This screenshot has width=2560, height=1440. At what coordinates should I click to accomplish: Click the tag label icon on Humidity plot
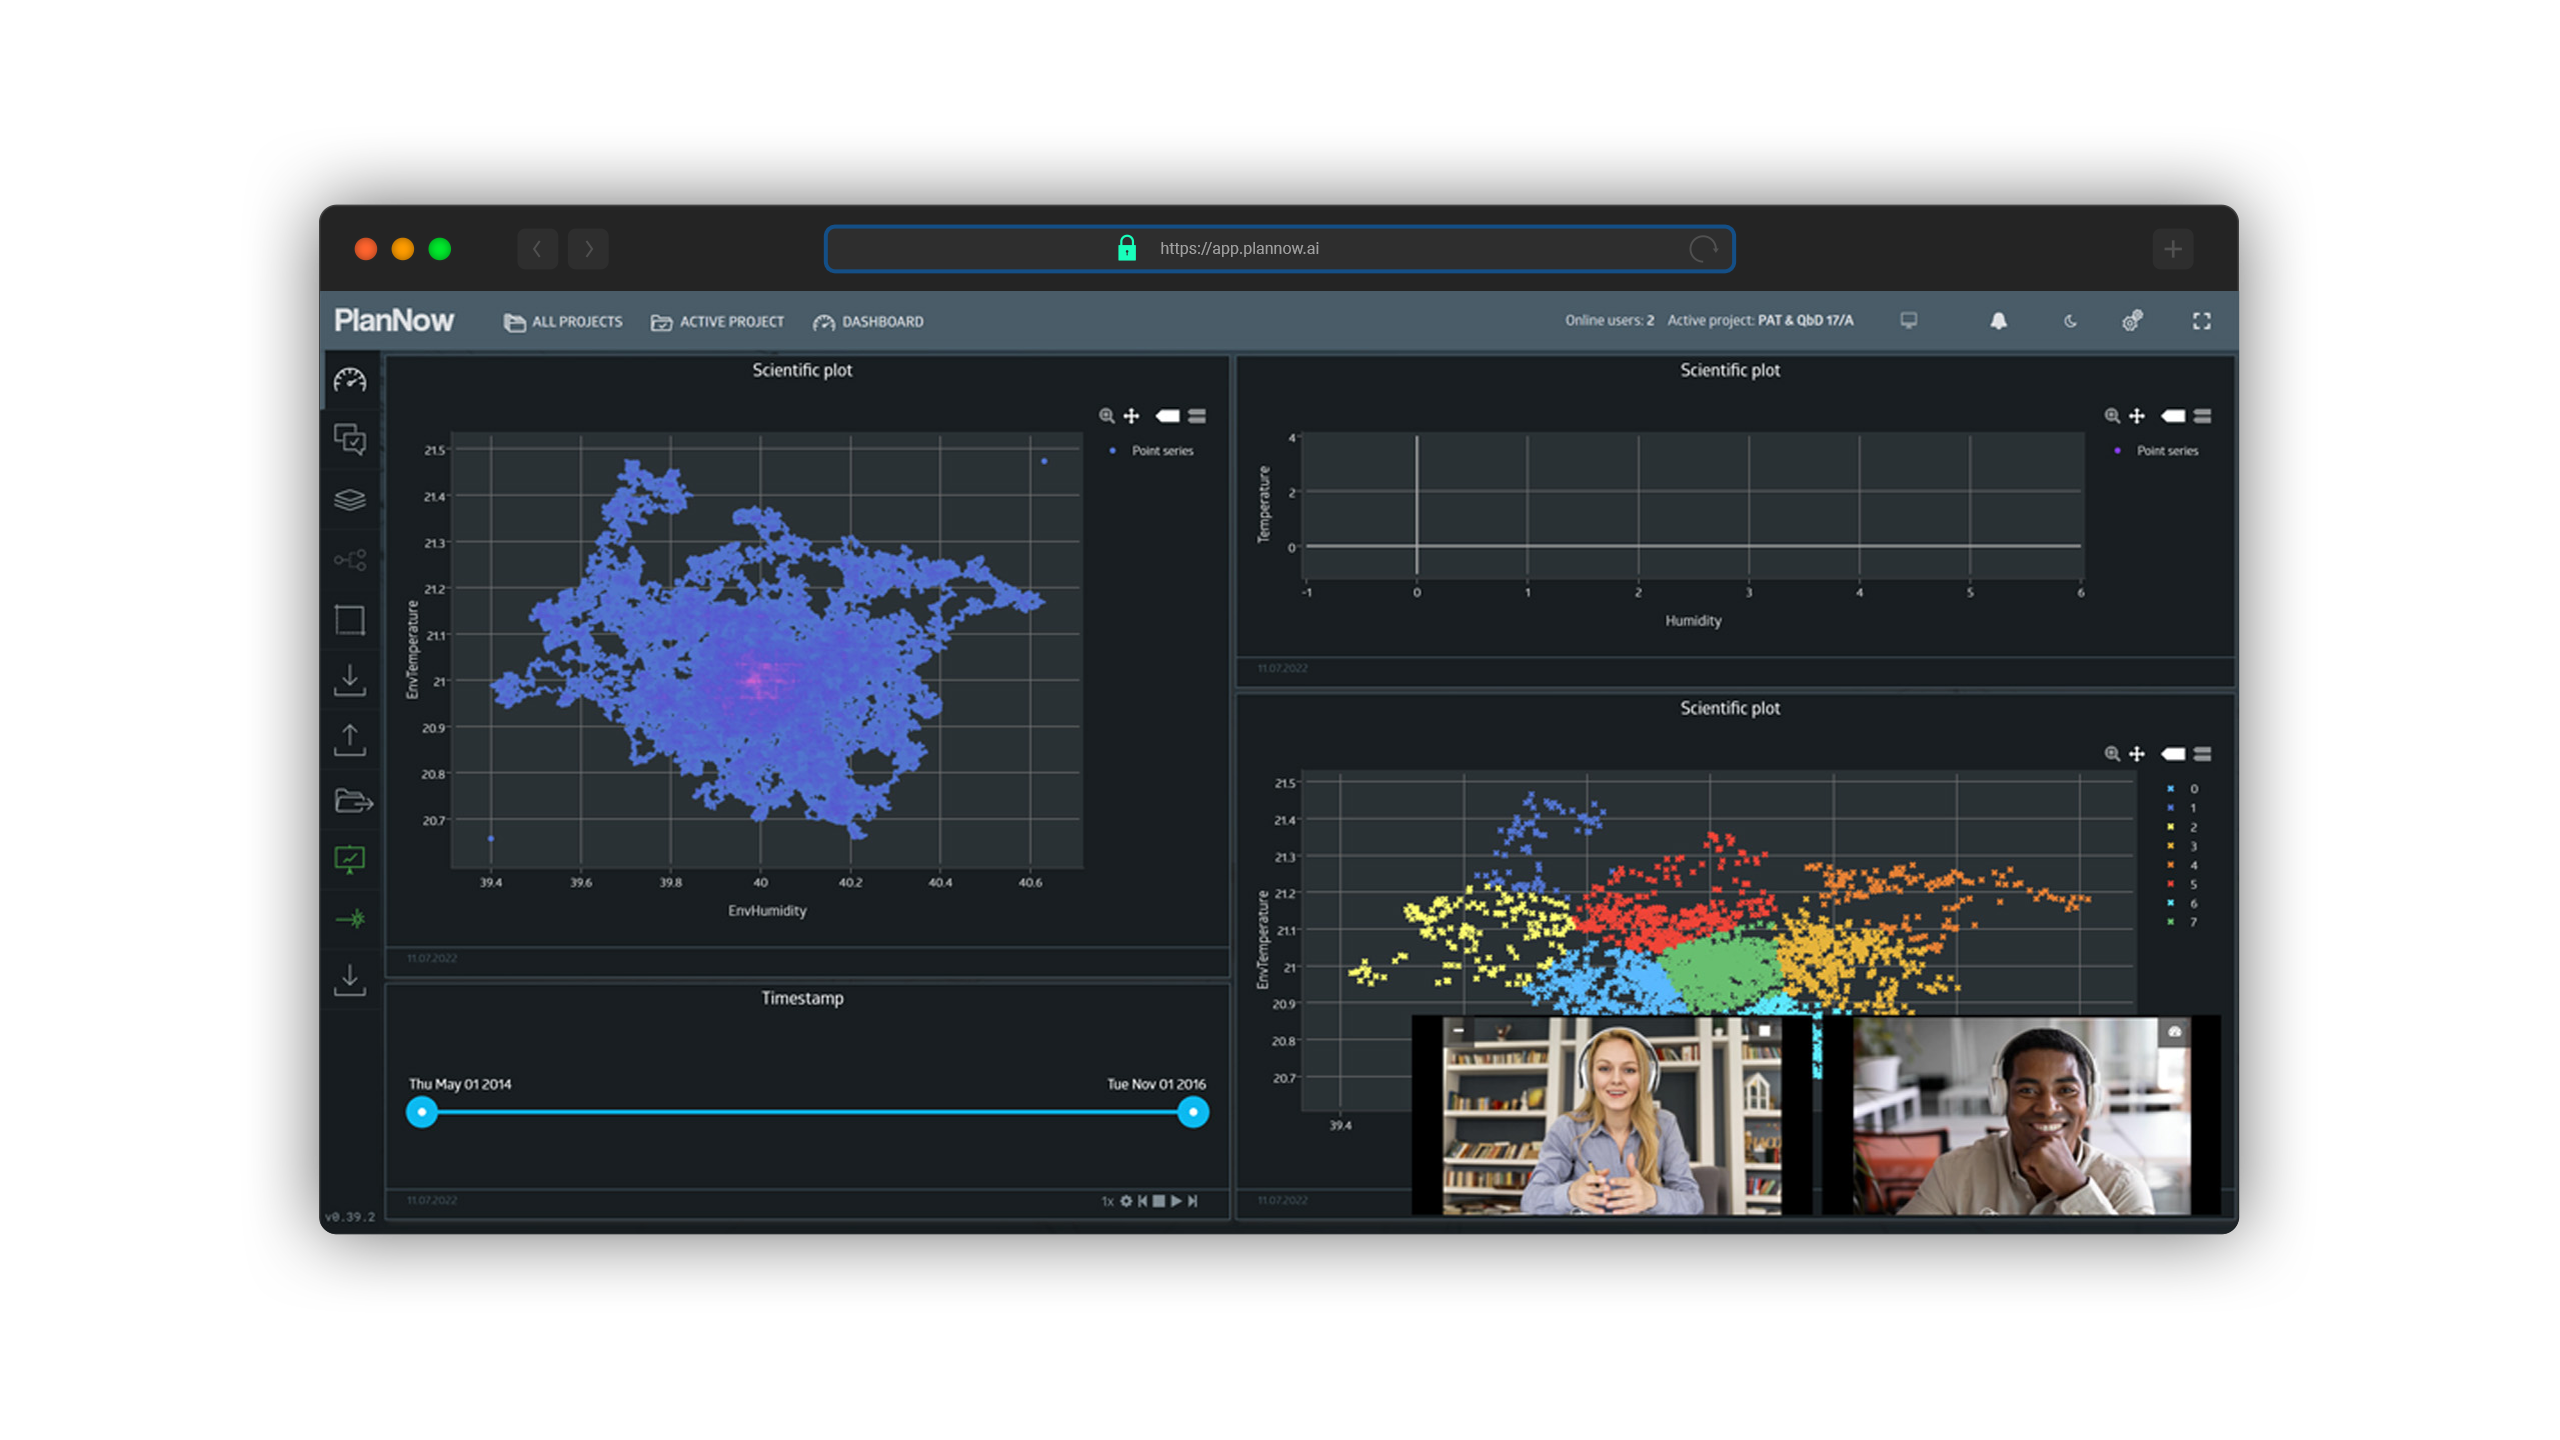(2173, 416)
